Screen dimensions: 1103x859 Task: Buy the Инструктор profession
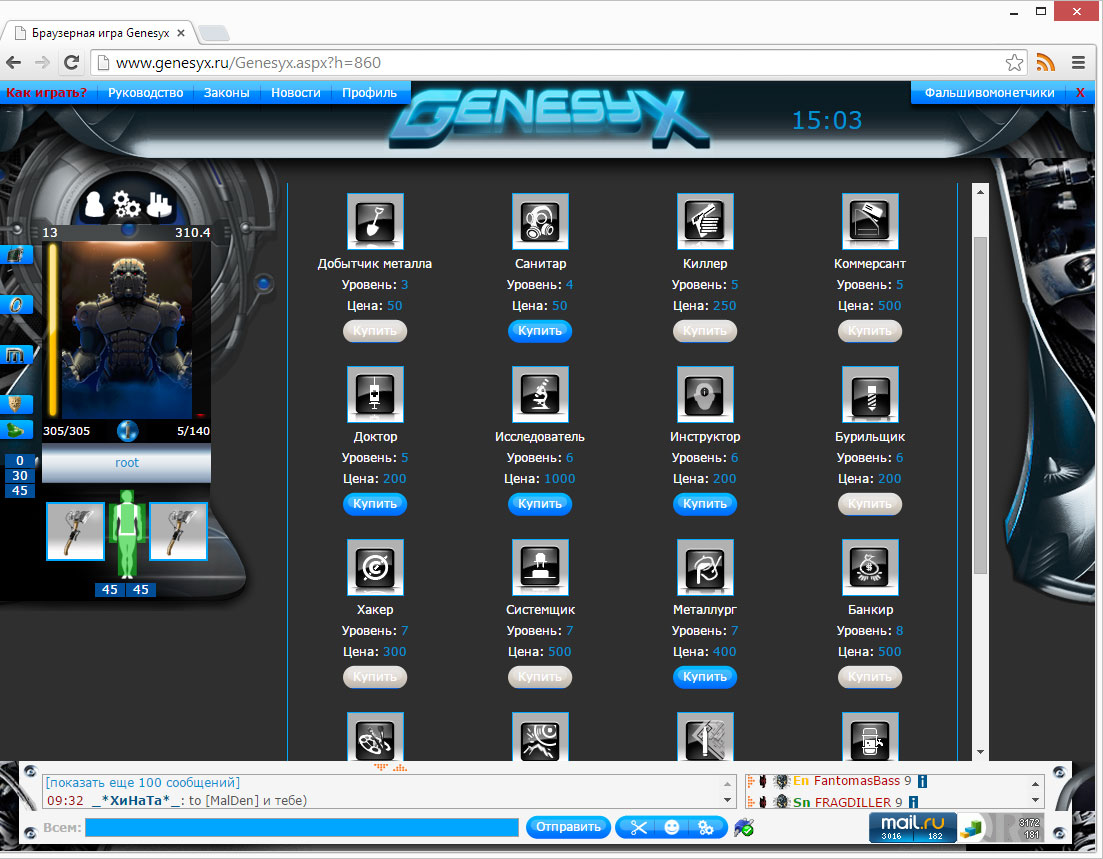tap(705, 504)
